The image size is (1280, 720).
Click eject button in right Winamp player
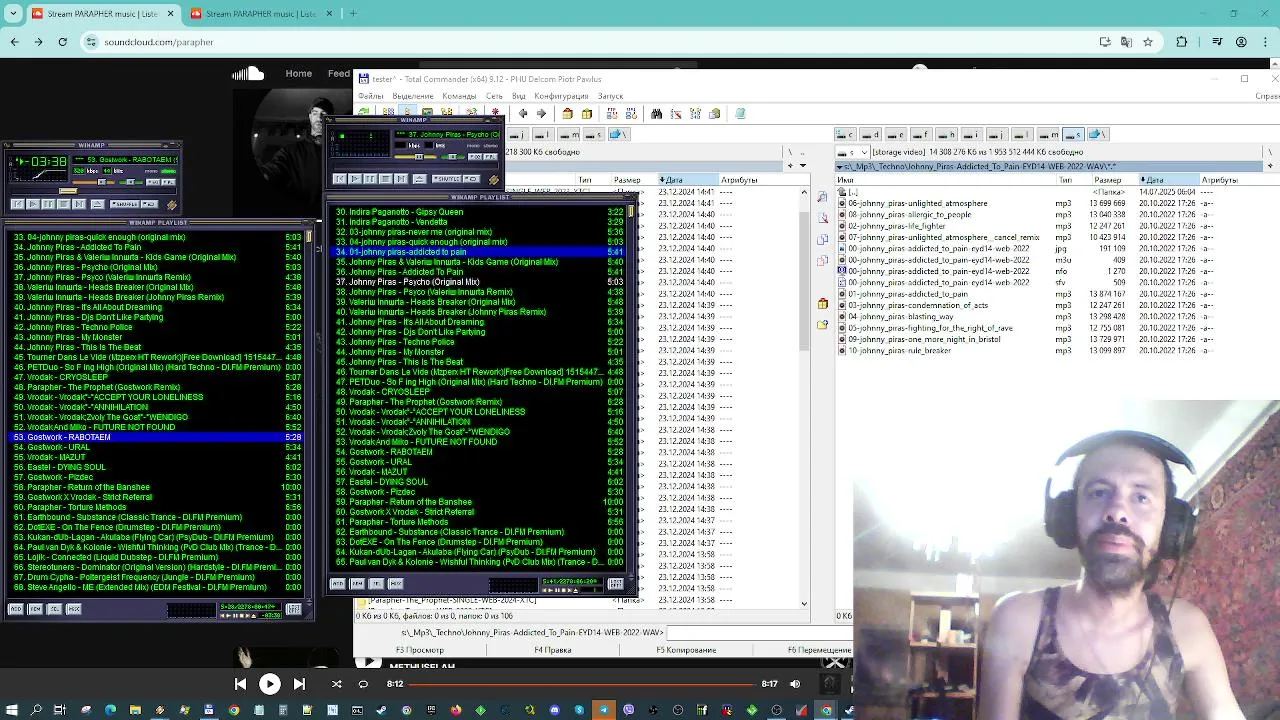420,179
